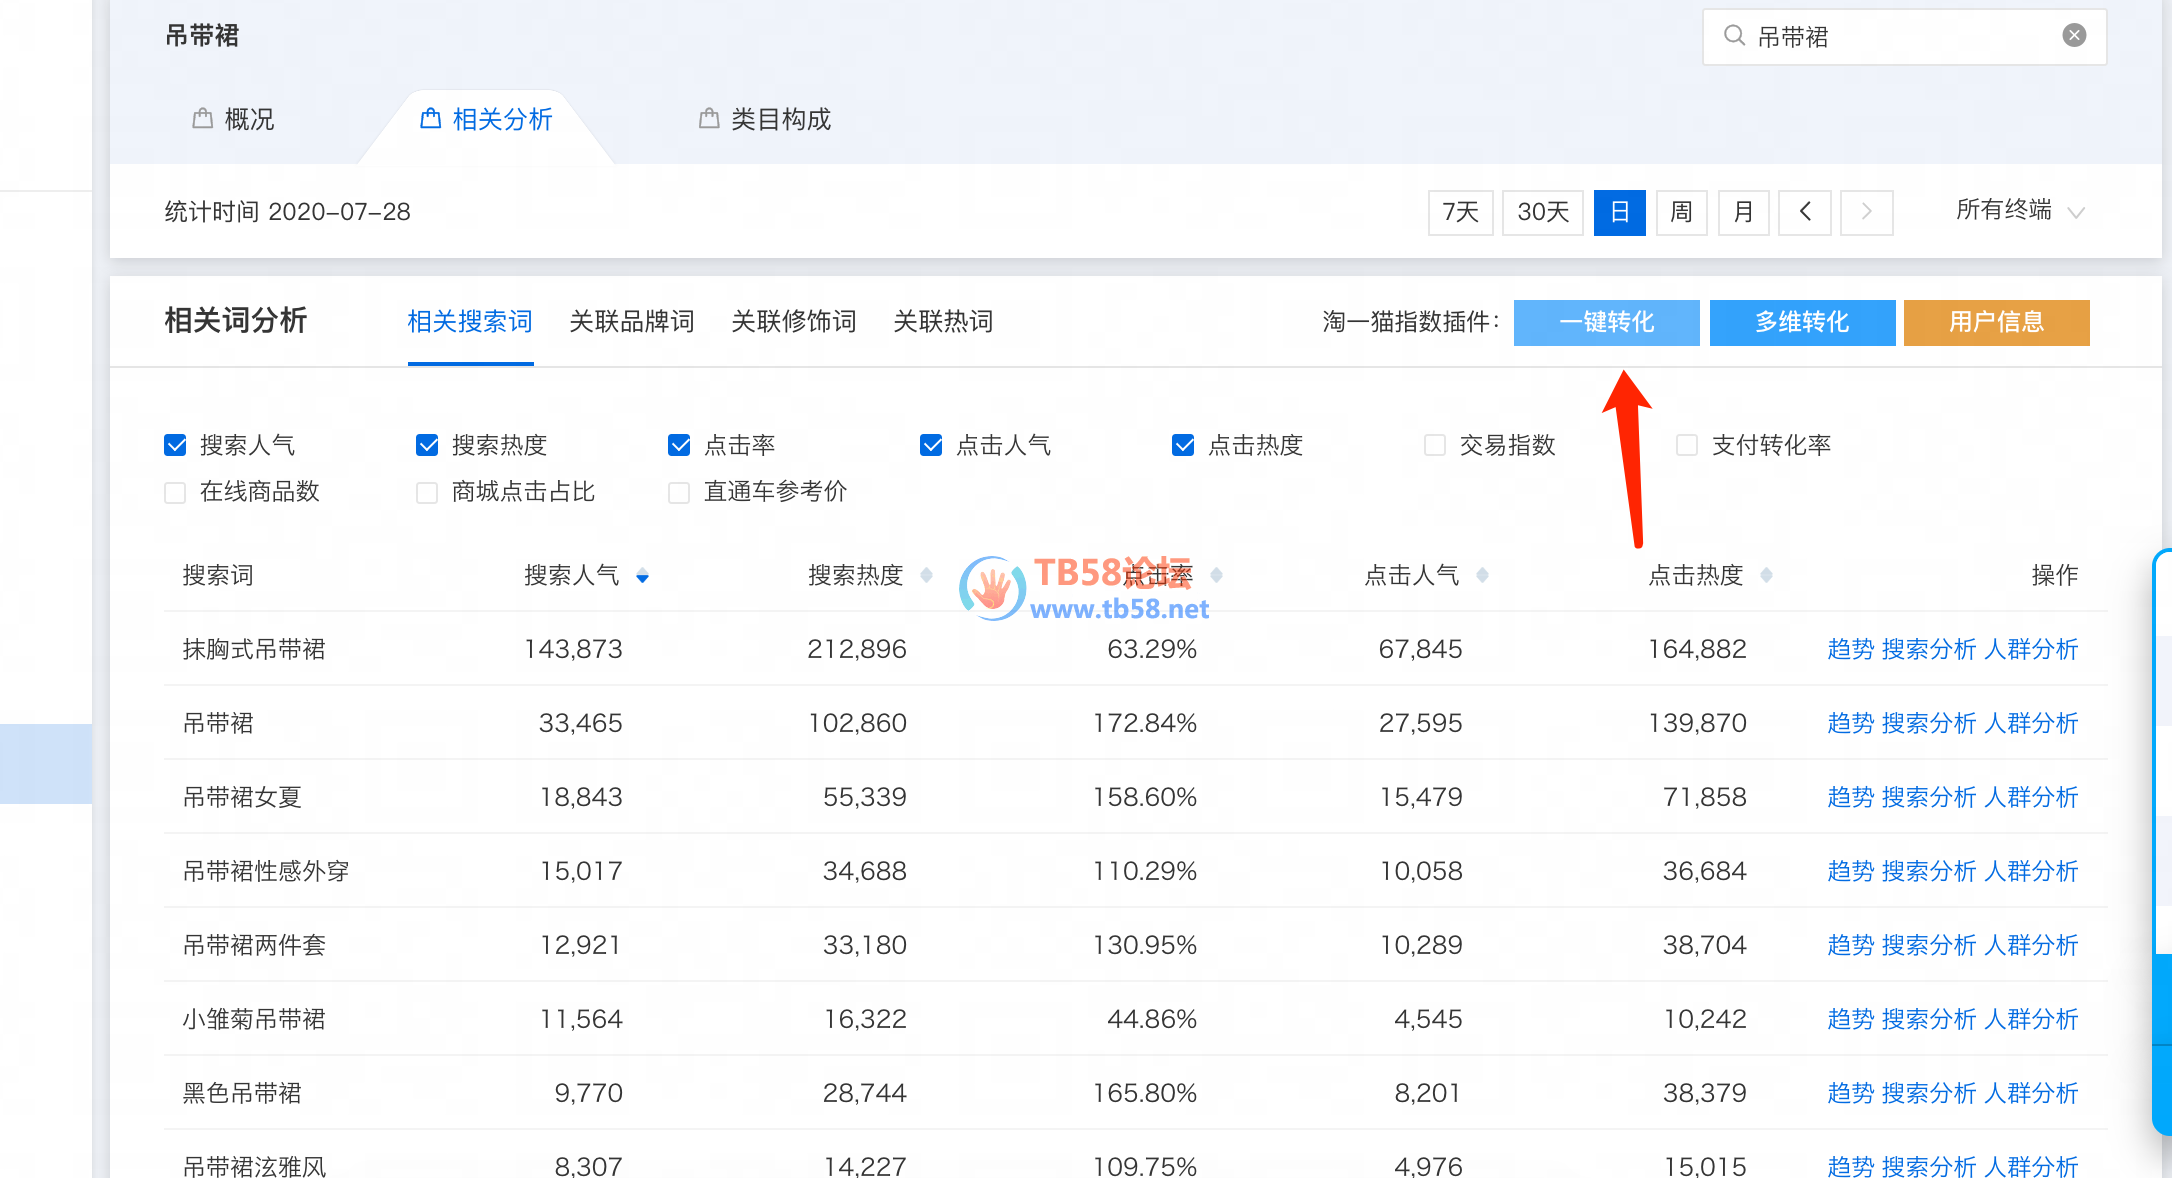Open 趋势 for 吊带裙 row
The height and width of the screenshot is (1178, 2172).
pos(1850,723)
